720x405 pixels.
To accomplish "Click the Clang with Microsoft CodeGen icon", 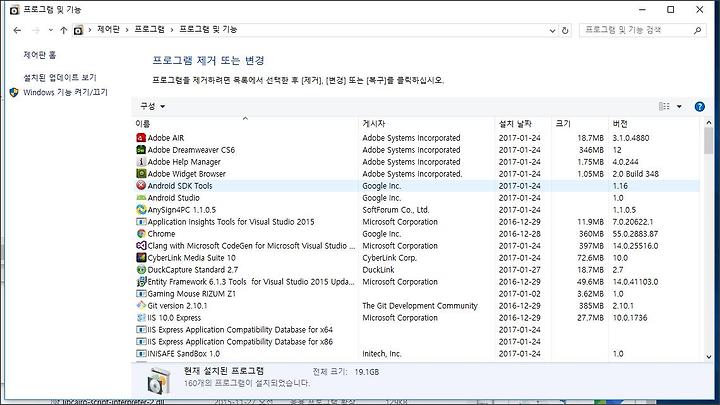I will pyautogui.click(x=141, y=246).
